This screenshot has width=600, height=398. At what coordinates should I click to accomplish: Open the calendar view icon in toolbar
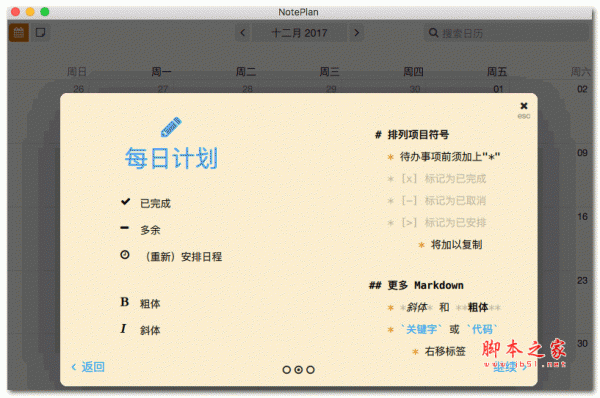pos(19,33)
